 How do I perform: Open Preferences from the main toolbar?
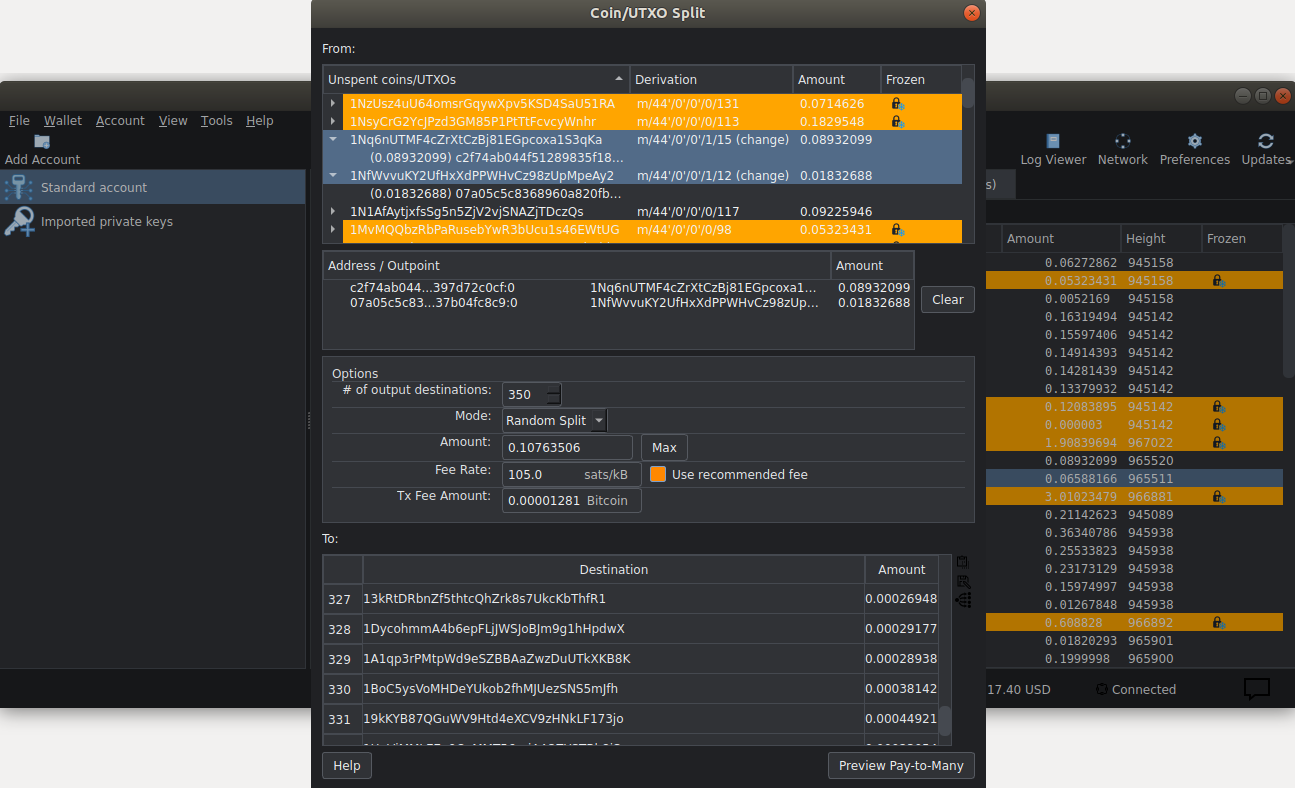click(1194, 141)
